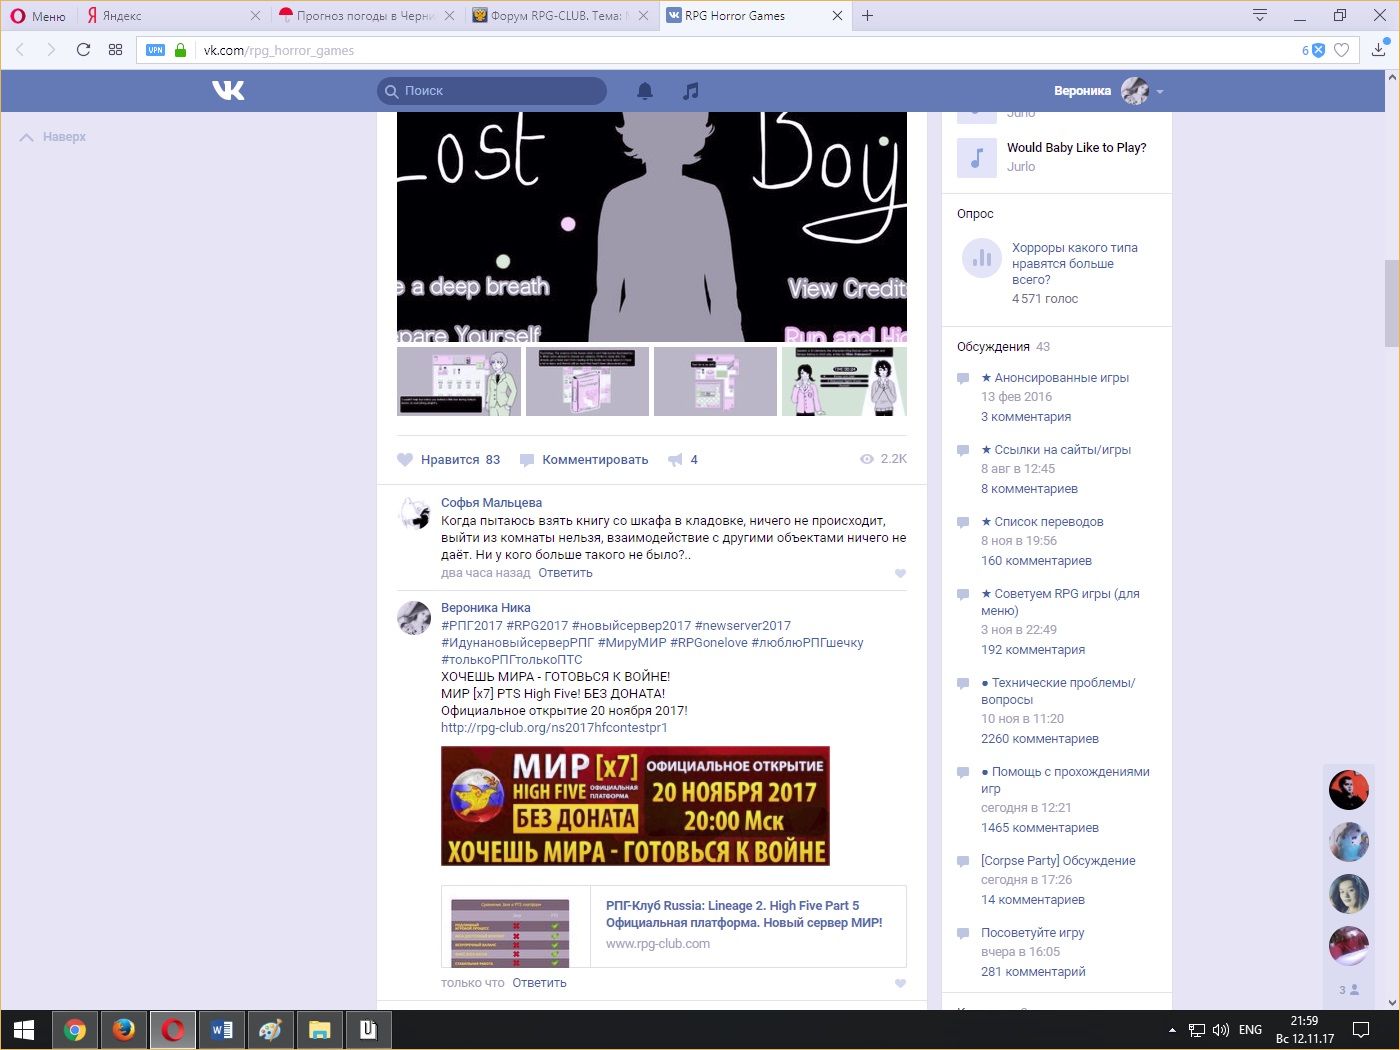Launch Chrome from taskbar
Viewport: 1400px width, 1050px height.
[74, 1030]
